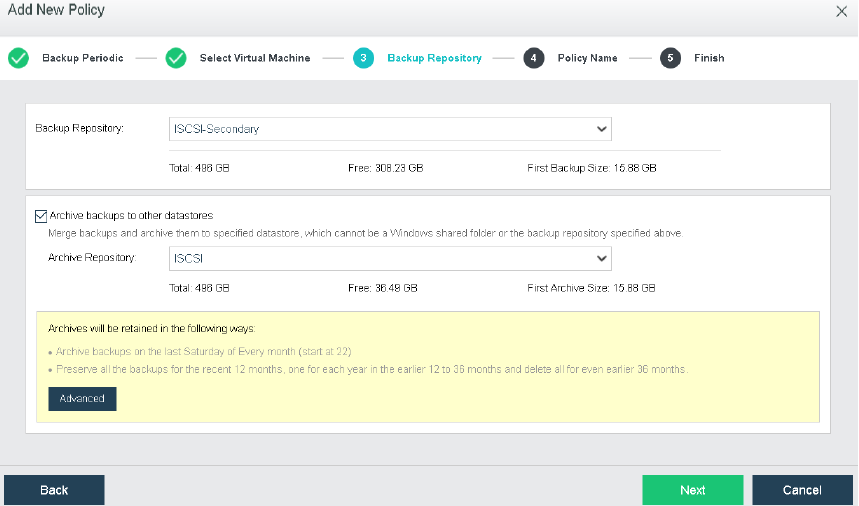Select the Policy Name step label
This screenshot has width=859, height=506.
[587, 58]
